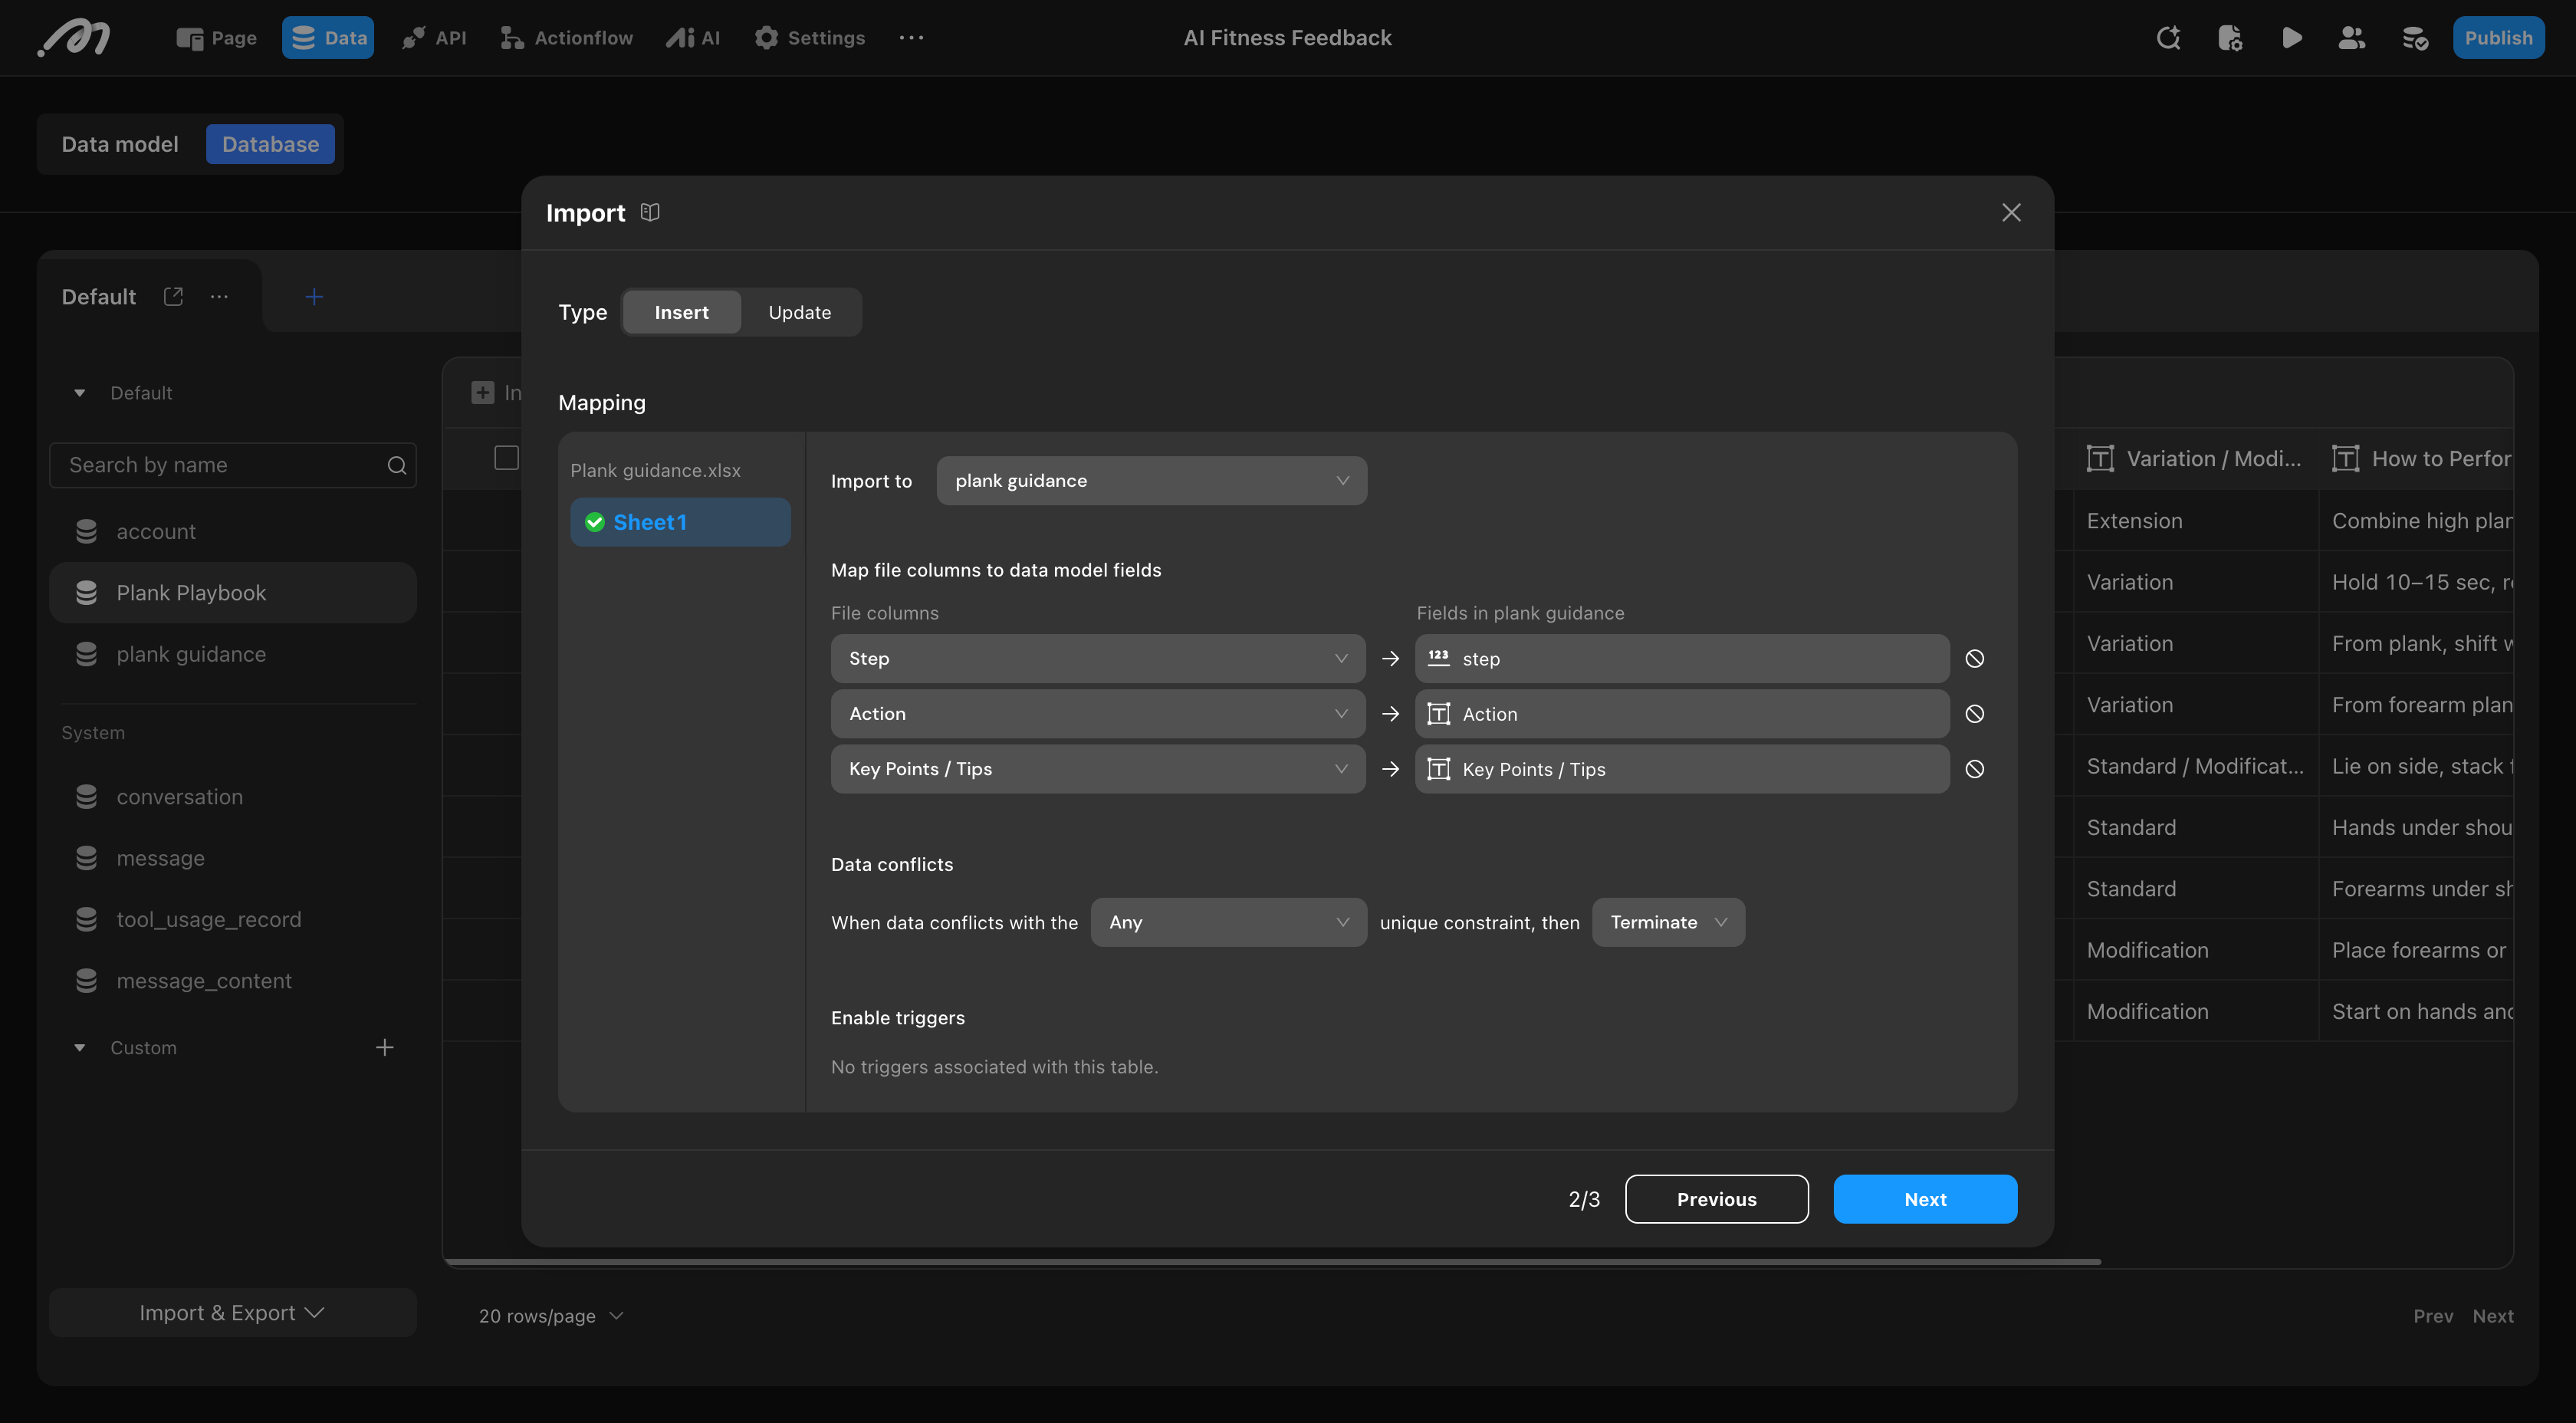This screenshot has height=1423, width=2576.
Task: Click the Next button in Import dialog
Action: point(1924,1199)
